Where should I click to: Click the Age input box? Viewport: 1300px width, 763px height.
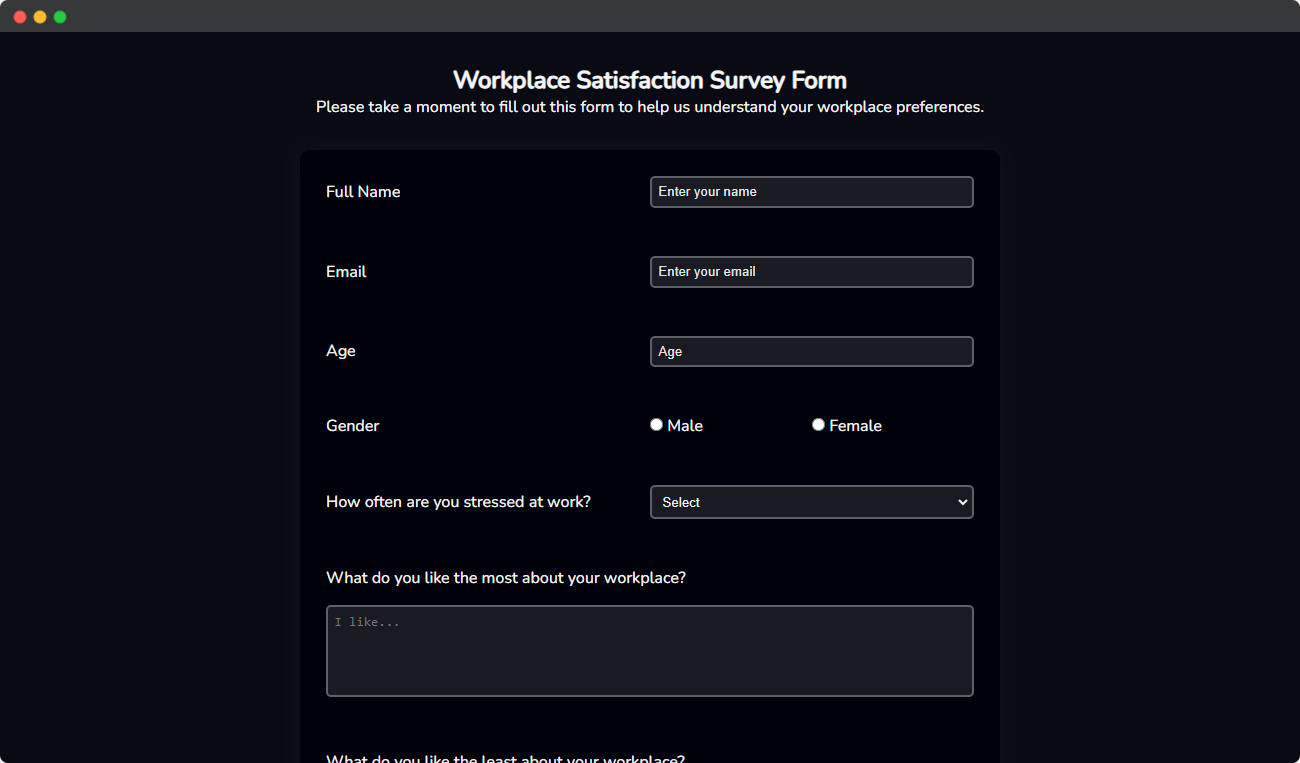click(x=811, y=351)
